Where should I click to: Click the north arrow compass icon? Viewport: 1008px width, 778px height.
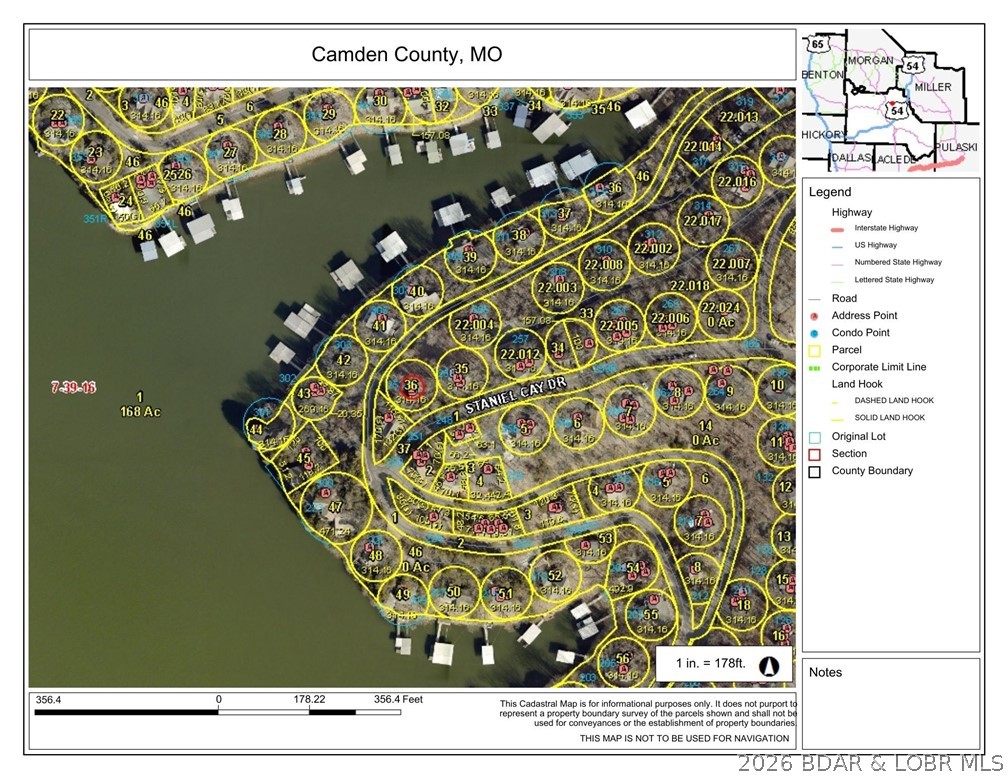[x=769, y=665]
